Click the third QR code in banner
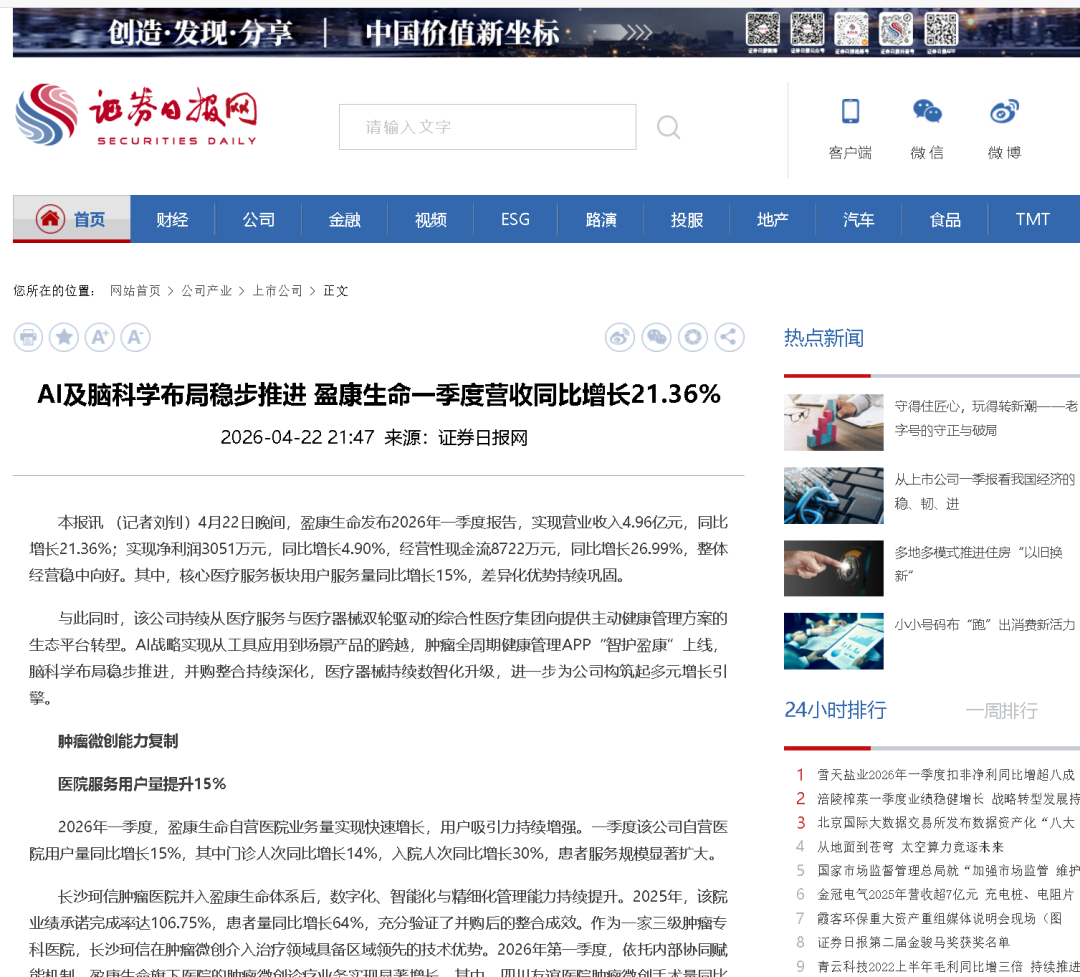The width and height of the screenshot is (1080, 977). [851, 30]
